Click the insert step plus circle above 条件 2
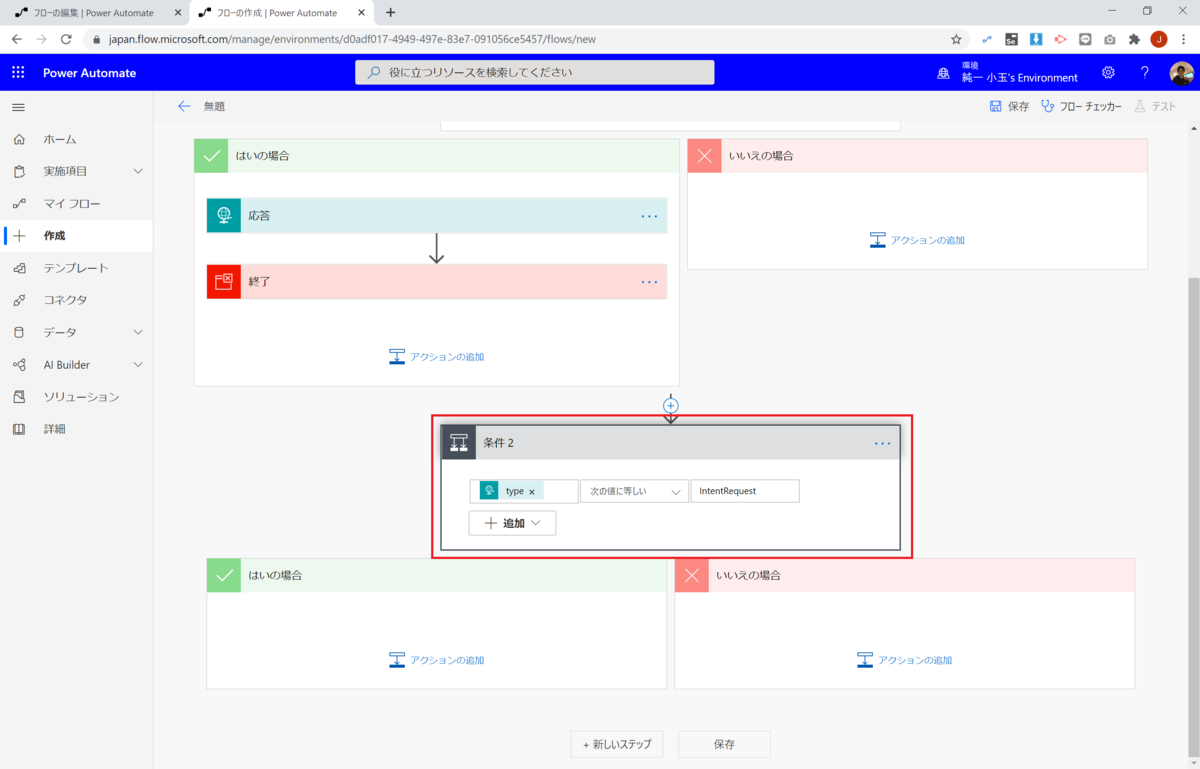The width and height of the screenshot is (1200, 769). coord(671,405)
